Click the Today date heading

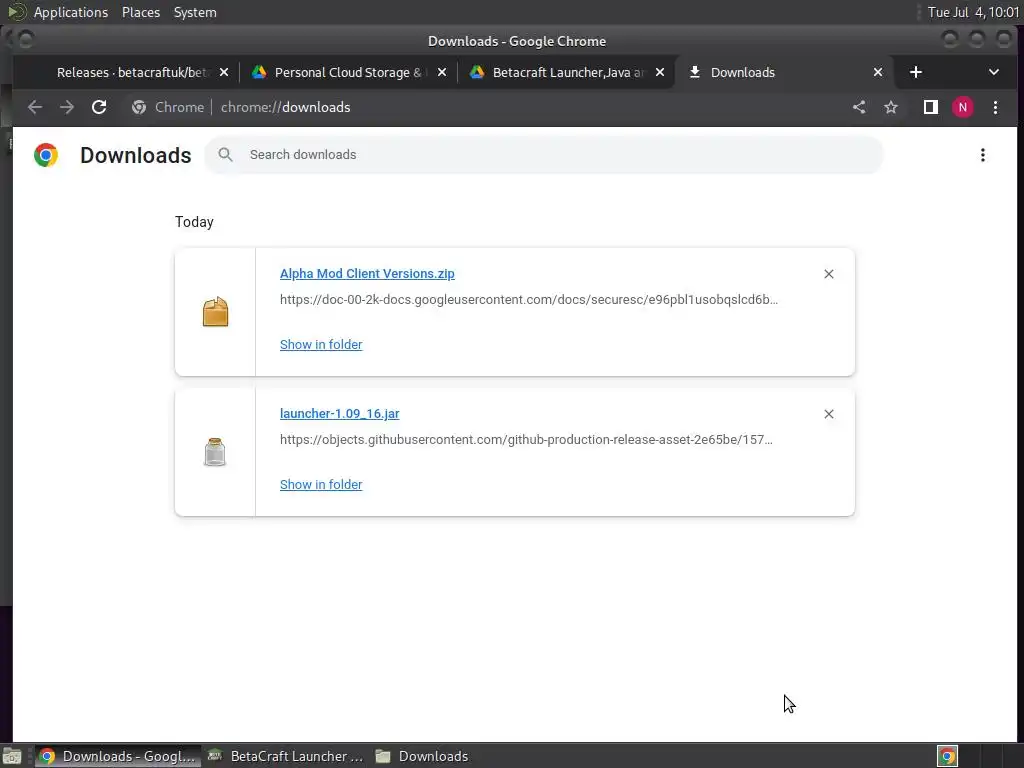(x=194, y=222)
